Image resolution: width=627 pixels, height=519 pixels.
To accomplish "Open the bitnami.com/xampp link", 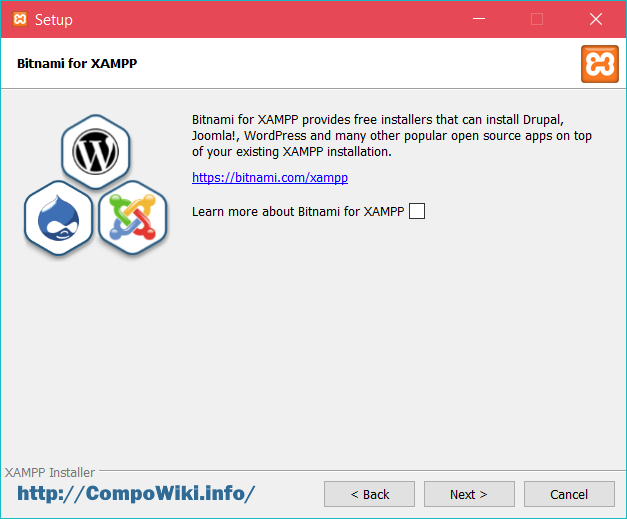I will [x=270, y=178].
